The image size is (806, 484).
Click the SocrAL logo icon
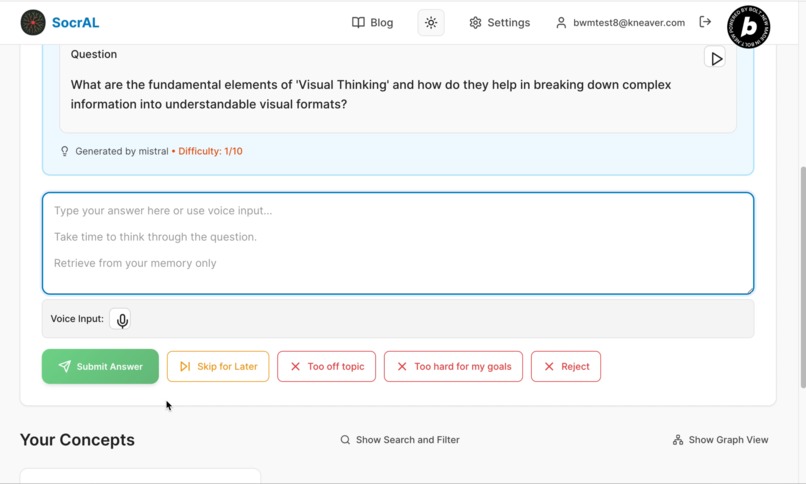pos(33,23)
